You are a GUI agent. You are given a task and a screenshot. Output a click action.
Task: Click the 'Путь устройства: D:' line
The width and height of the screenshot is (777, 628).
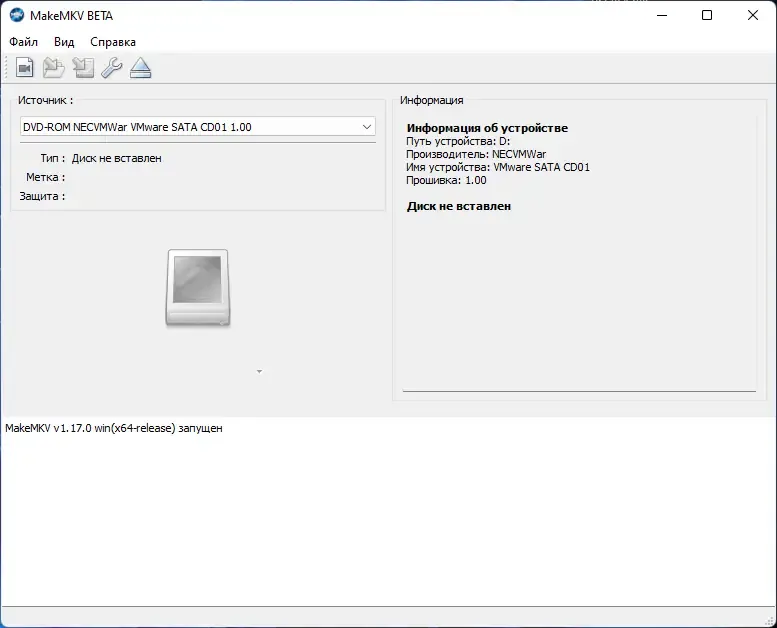(x=458, y=141)
